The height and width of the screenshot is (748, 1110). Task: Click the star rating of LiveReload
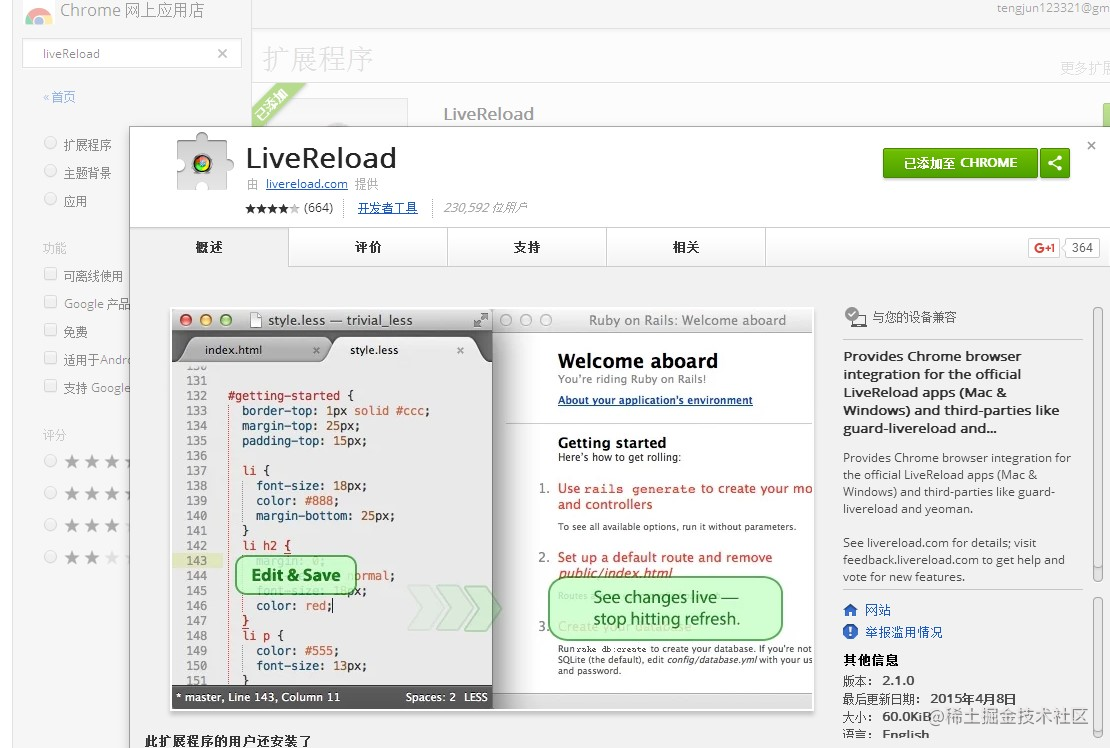click(272, 208)
